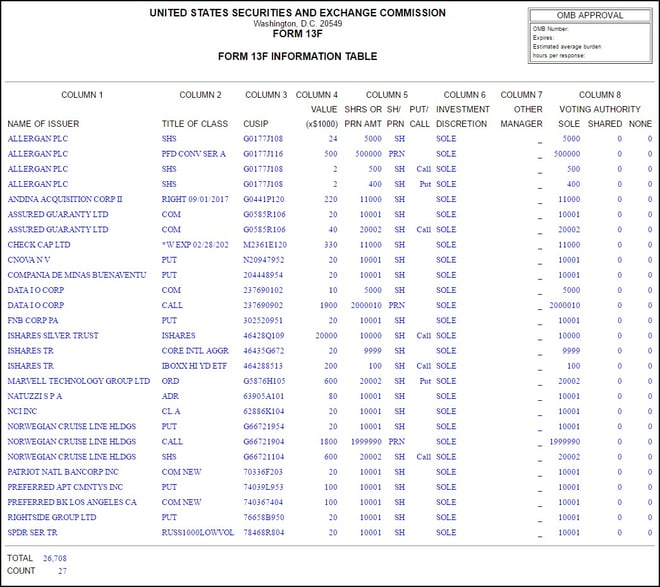The width and height of the screenshot is (660, 587).
Task: Click the value 20000 for iShares Silver
Action: point(326,335)
